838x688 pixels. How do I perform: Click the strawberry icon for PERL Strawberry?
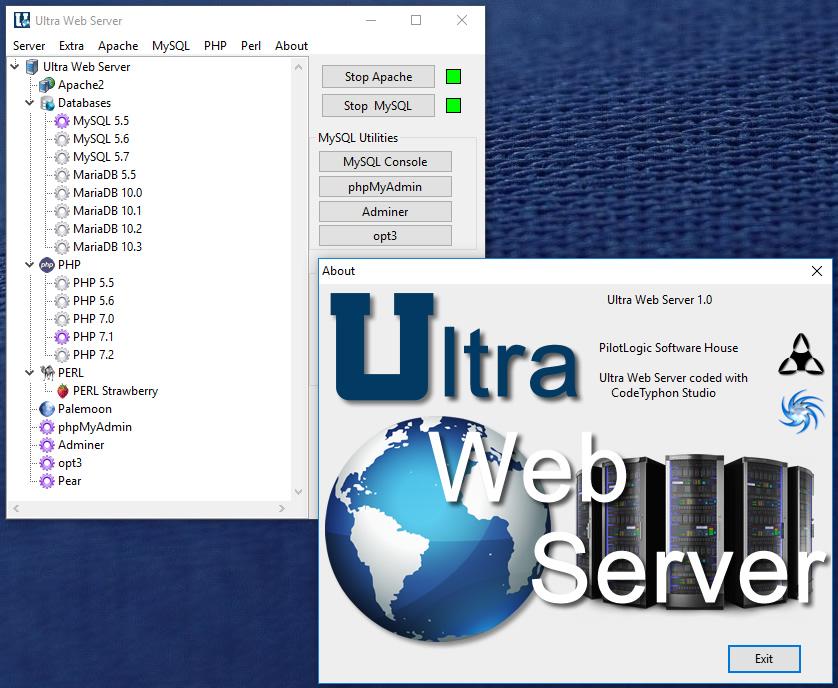63,391
